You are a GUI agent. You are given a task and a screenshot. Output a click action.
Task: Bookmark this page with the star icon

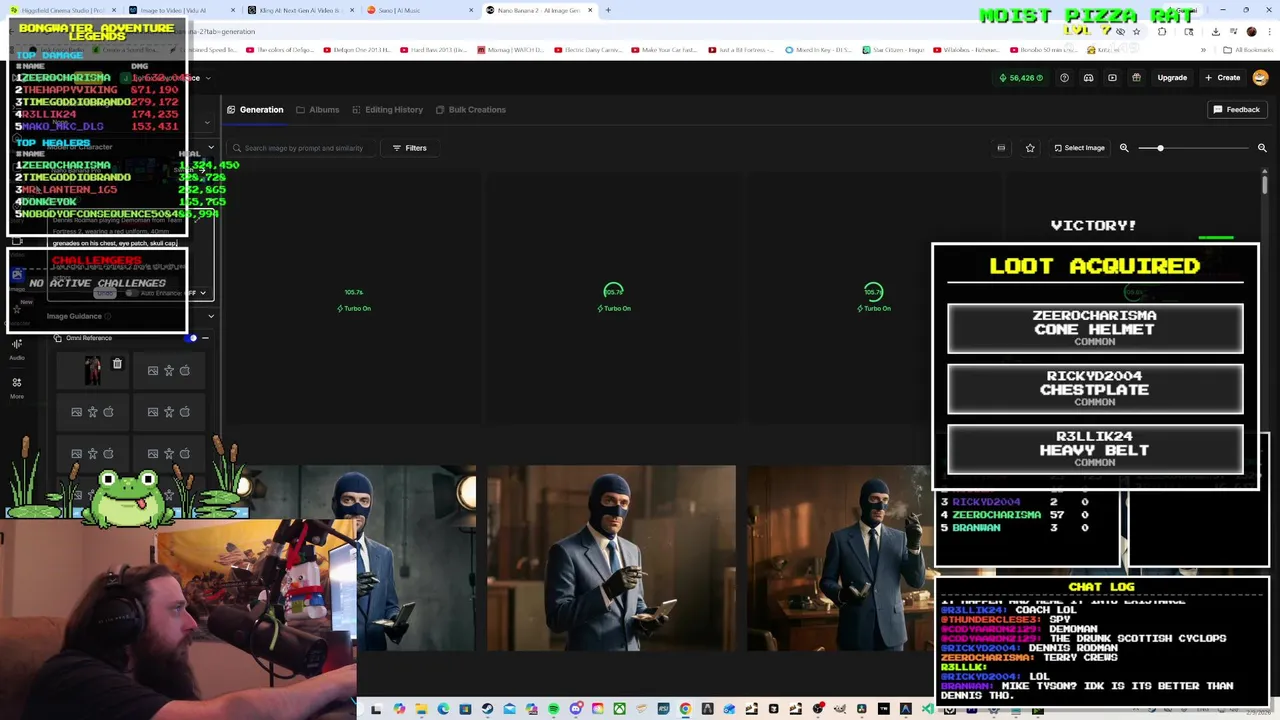click(x=1136, y=31)
